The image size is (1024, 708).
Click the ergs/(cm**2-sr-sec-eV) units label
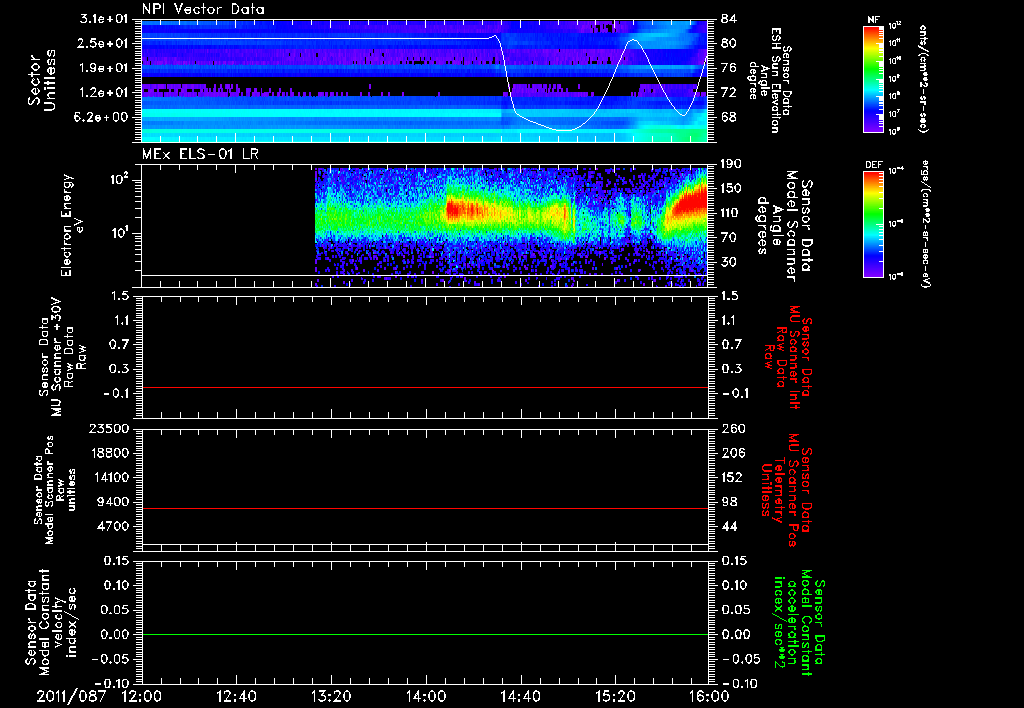click(x=923, y=223)
